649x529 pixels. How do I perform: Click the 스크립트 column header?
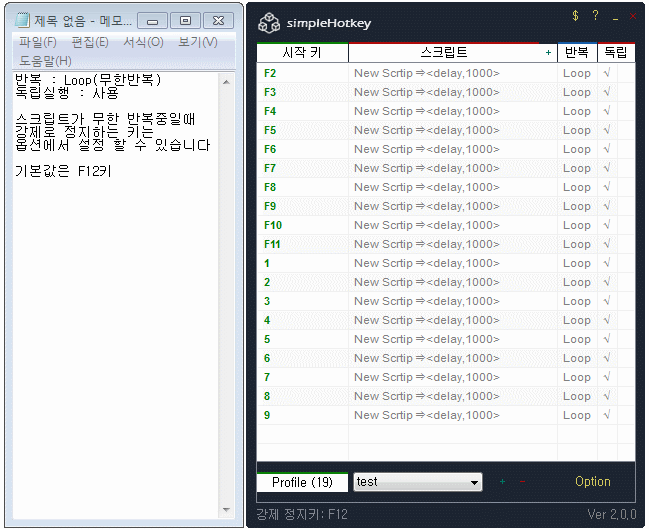coord(444,53)
